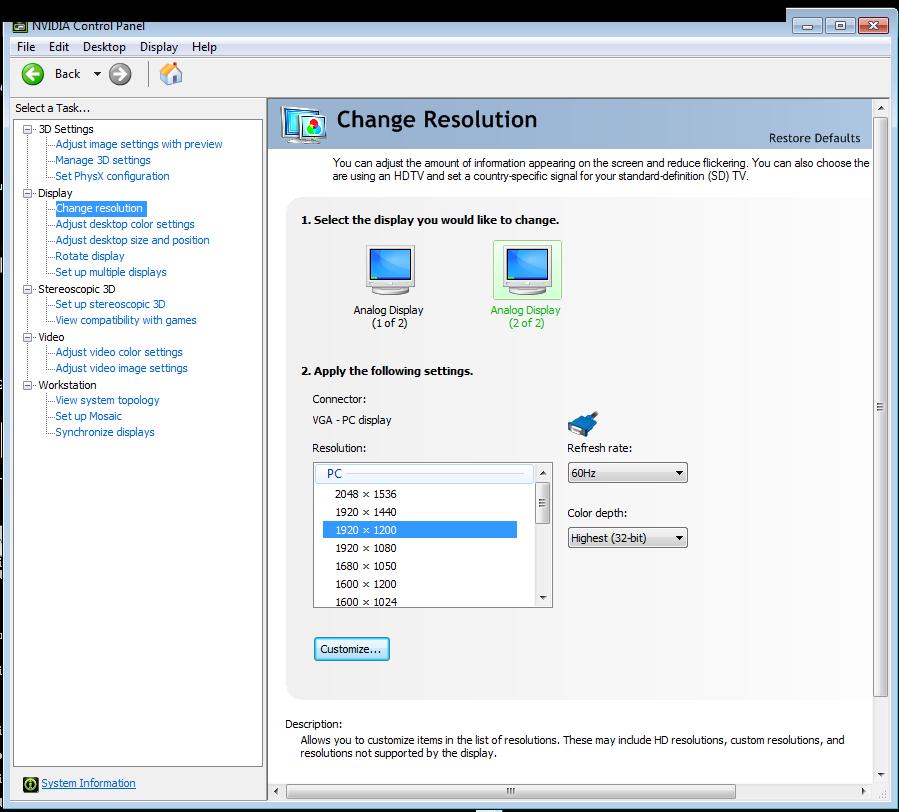The image size is (899, 812).
Task: Click the Customize button
Action: click(x=351, y=649)
